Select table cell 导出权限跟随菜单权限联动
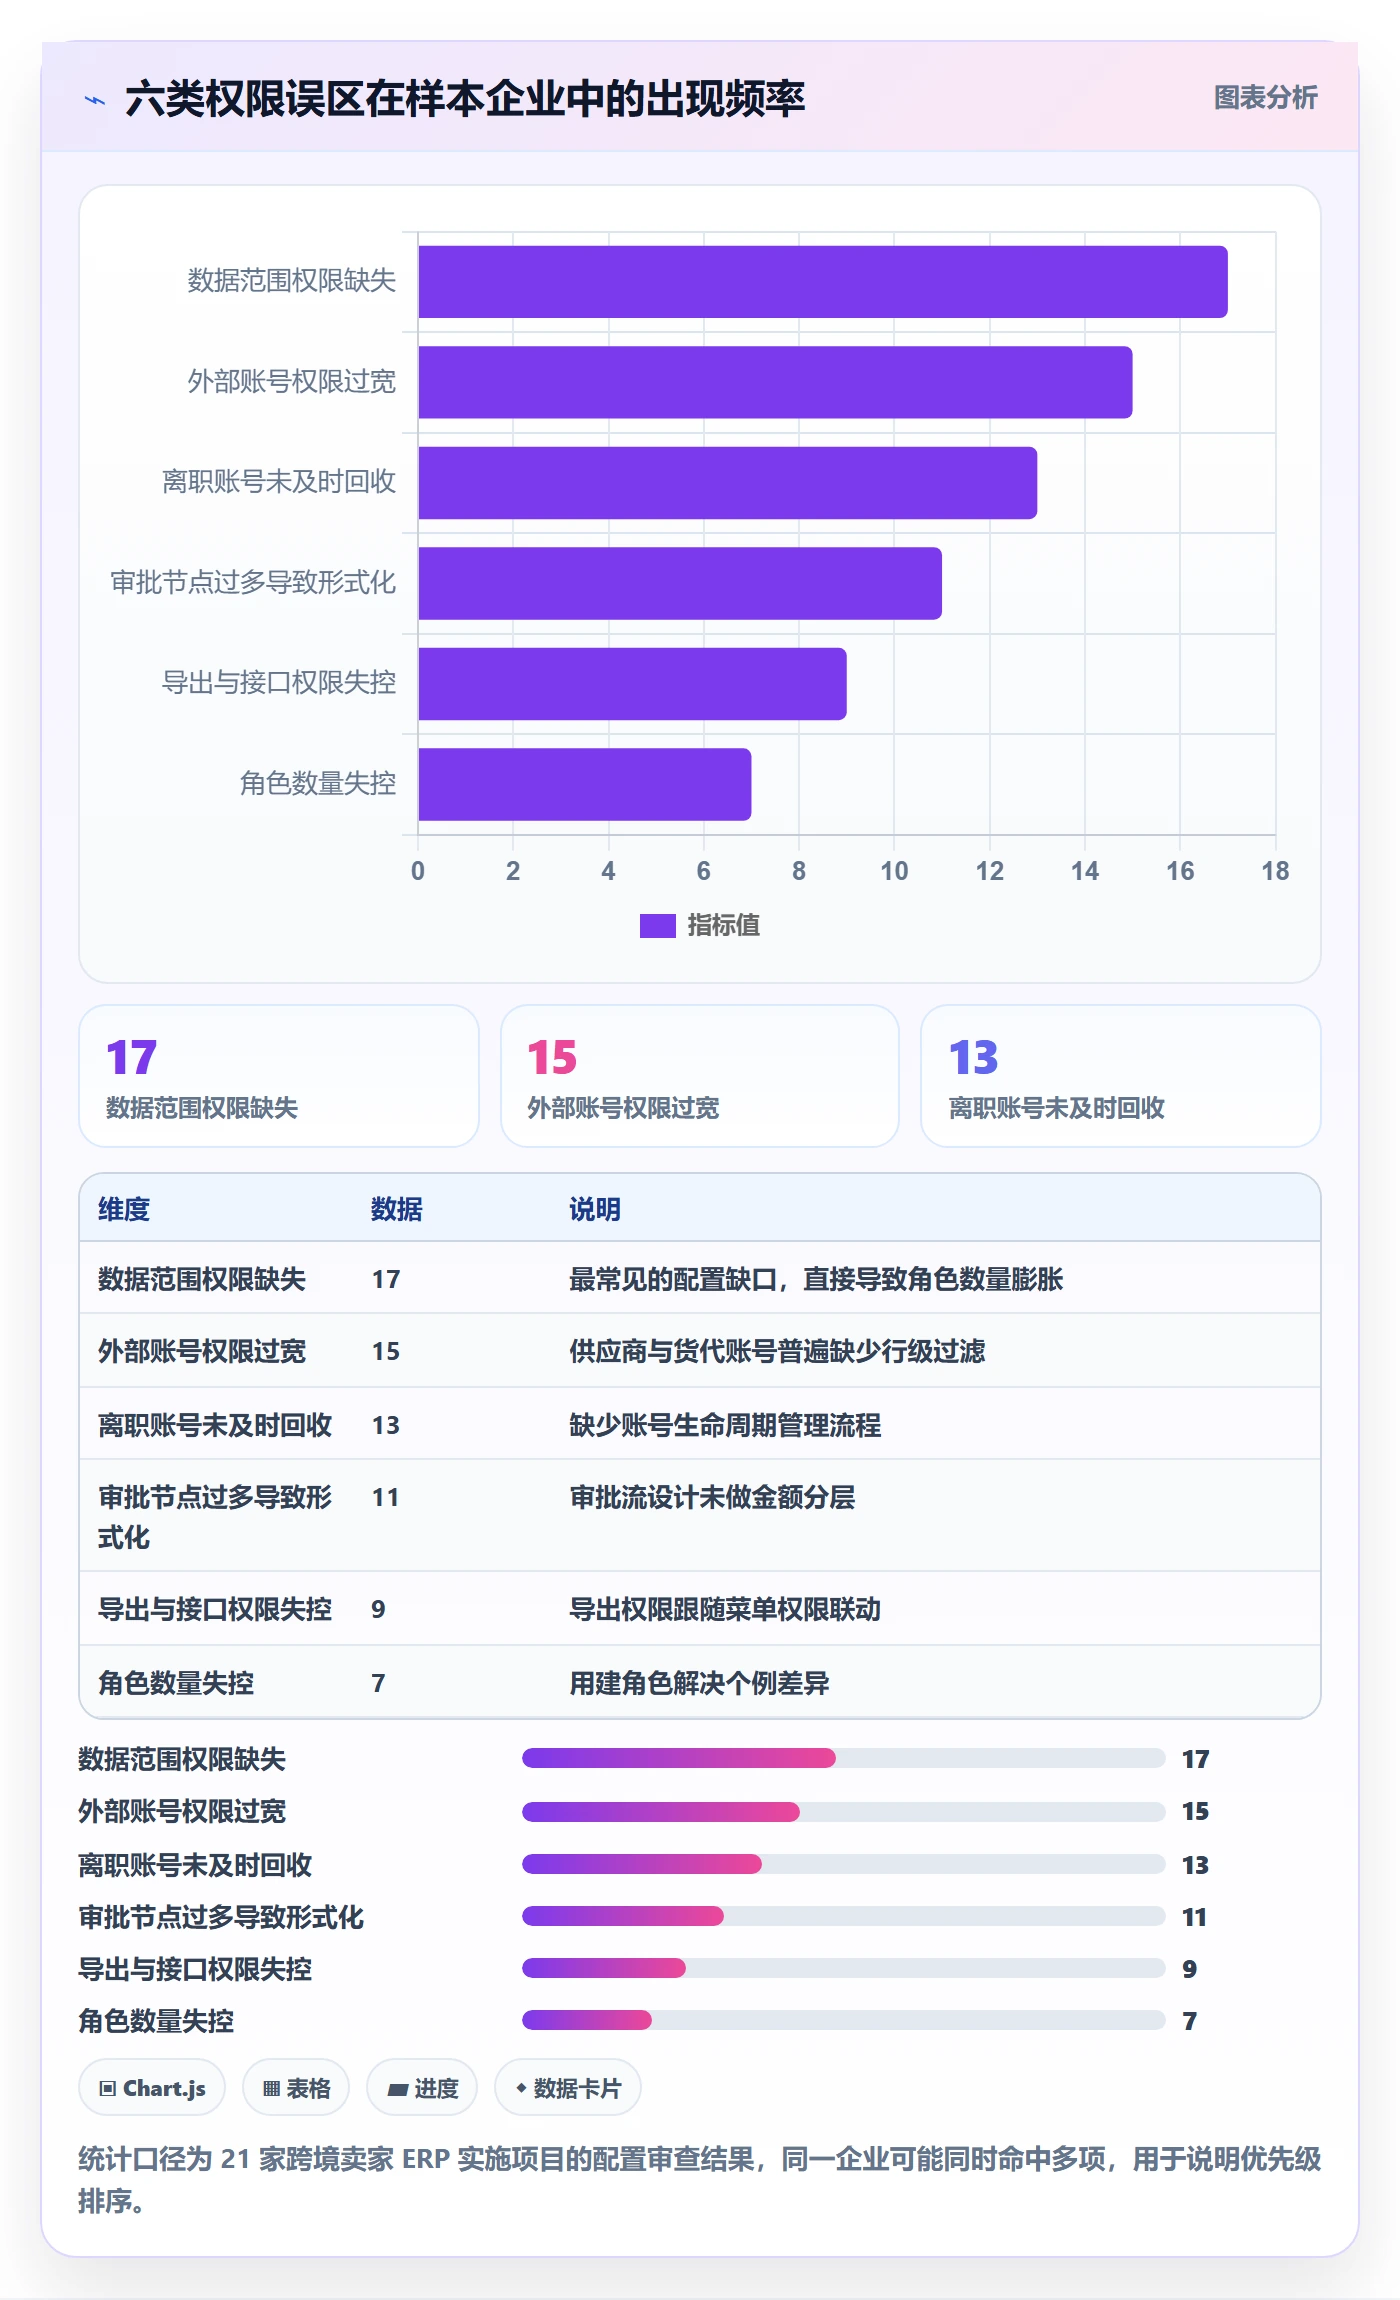 [x=725, y=1610]
